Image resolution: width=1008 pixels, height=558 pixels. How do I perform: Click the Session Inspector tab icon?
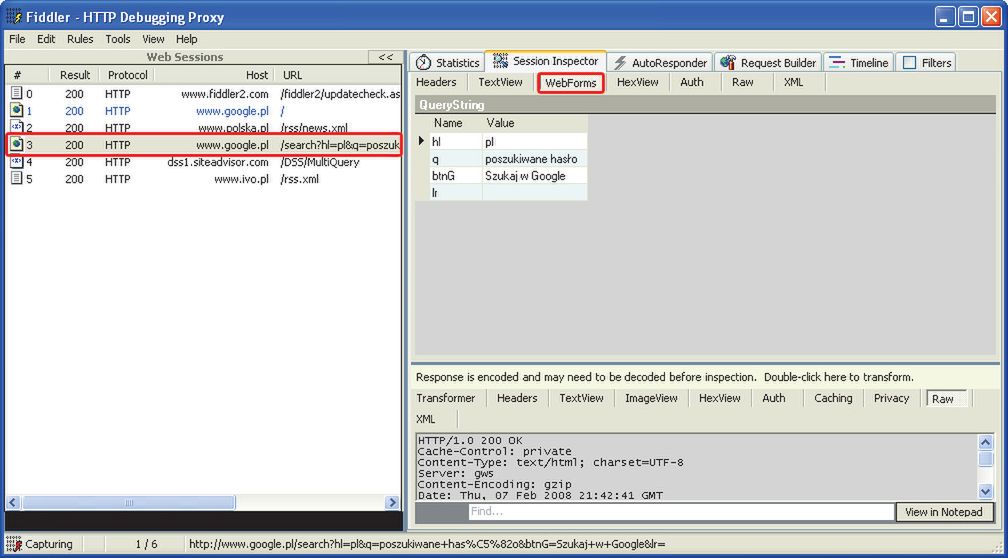coord(500,61)
